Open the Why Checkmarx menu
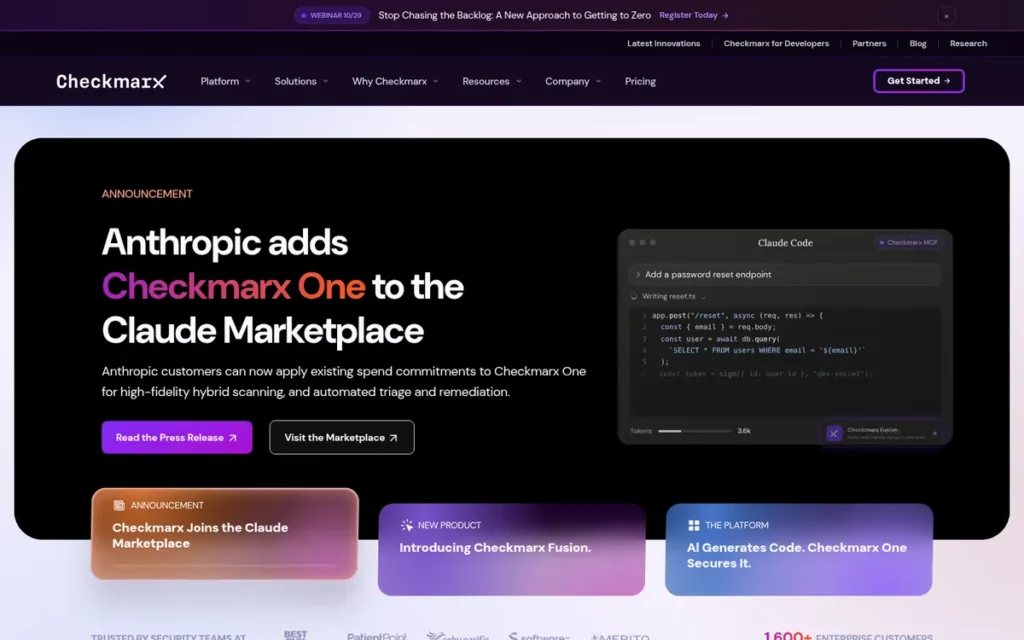Image resolution: width=1024 pixels, height=640 pixels. click(x=395, y=81)
